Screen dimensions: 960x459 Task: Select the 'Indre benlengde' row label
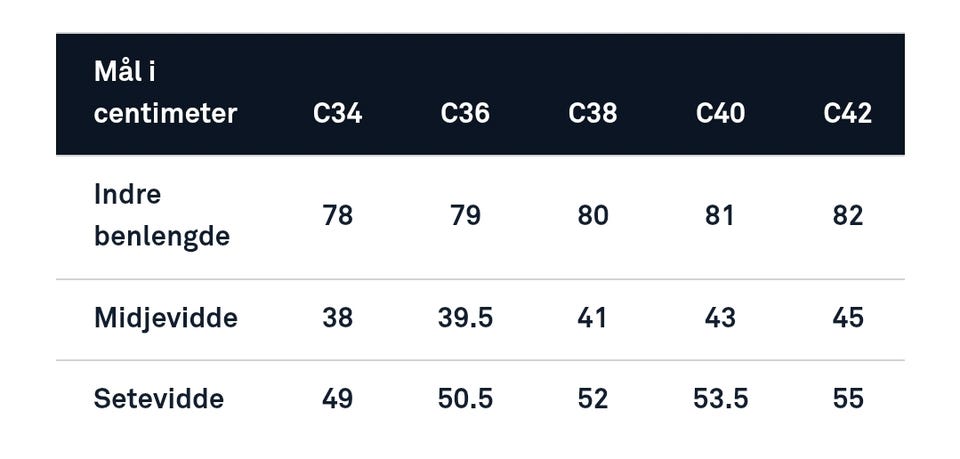[161, 215]
